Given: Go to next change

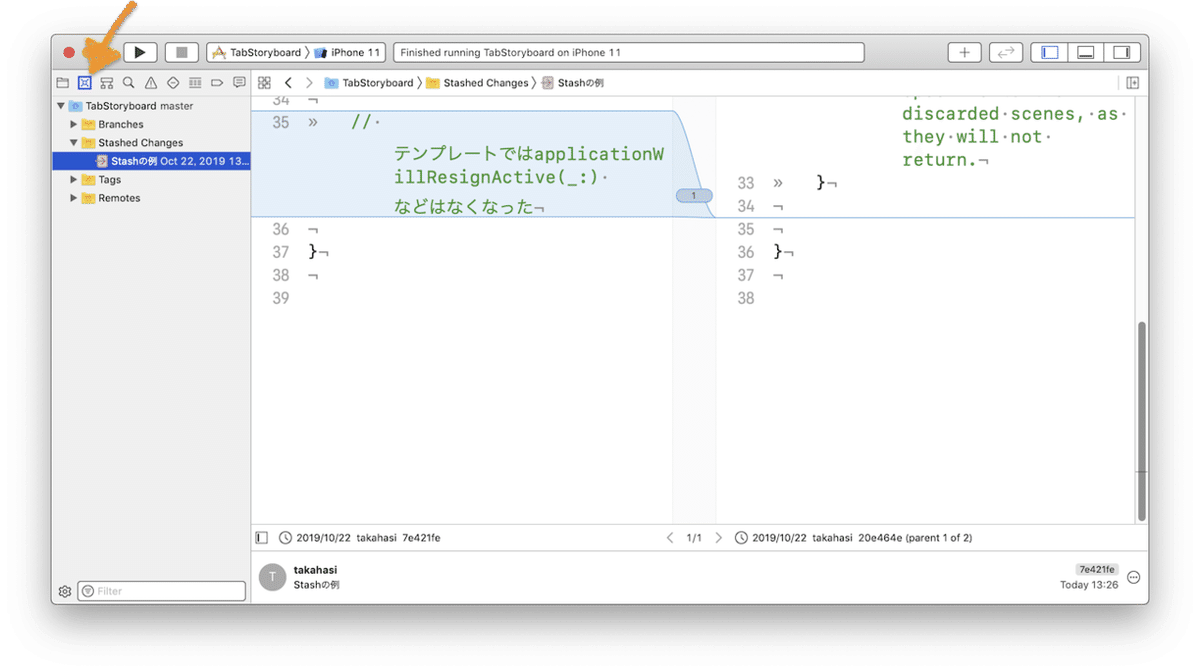Looking at the screenshot, I should 718,538.
